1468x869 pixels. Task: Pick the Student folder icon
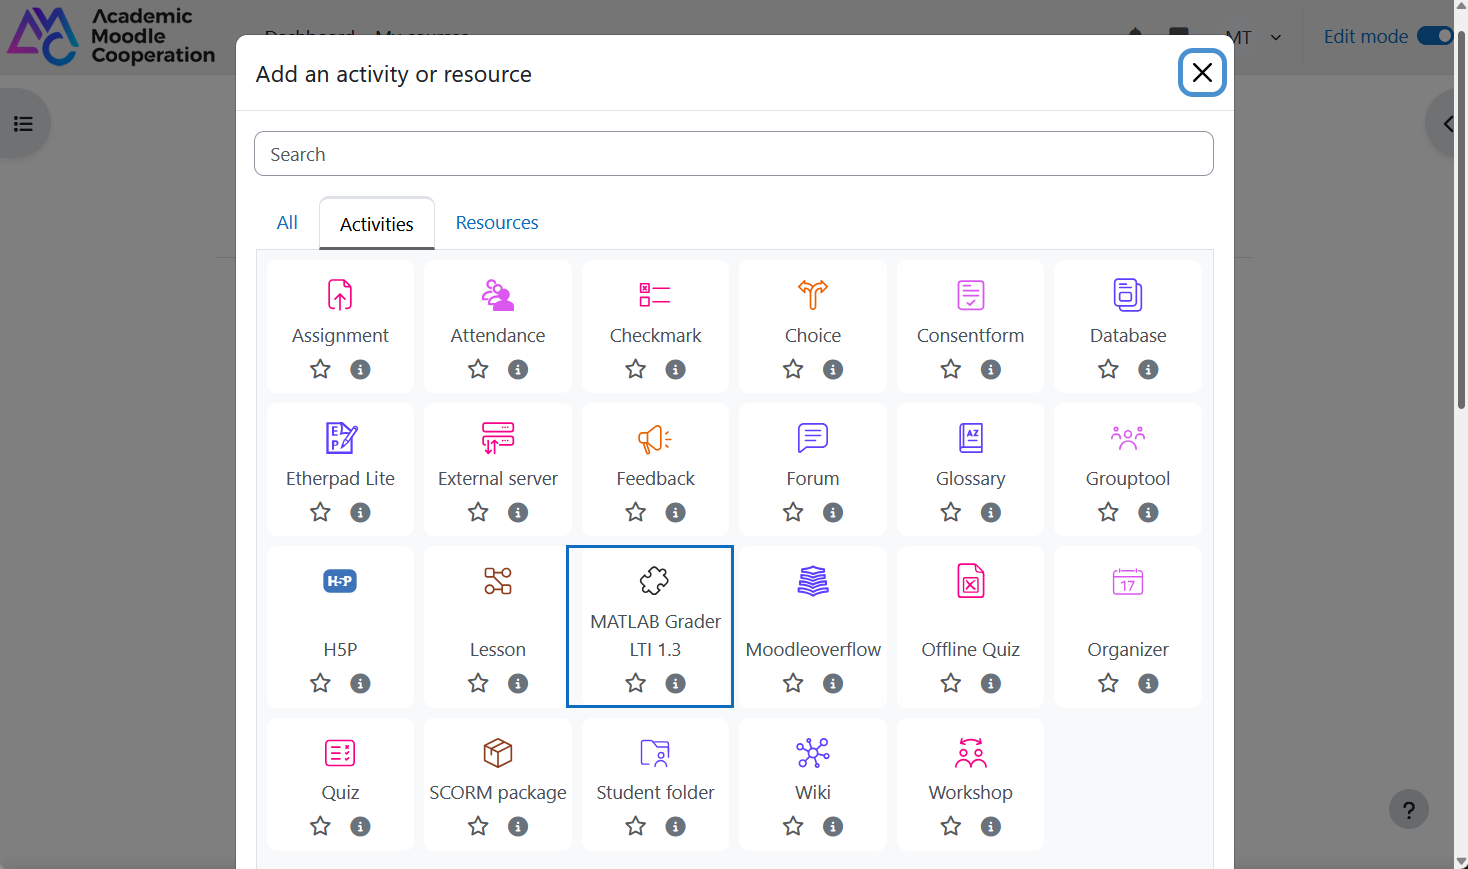coord(655,753)
